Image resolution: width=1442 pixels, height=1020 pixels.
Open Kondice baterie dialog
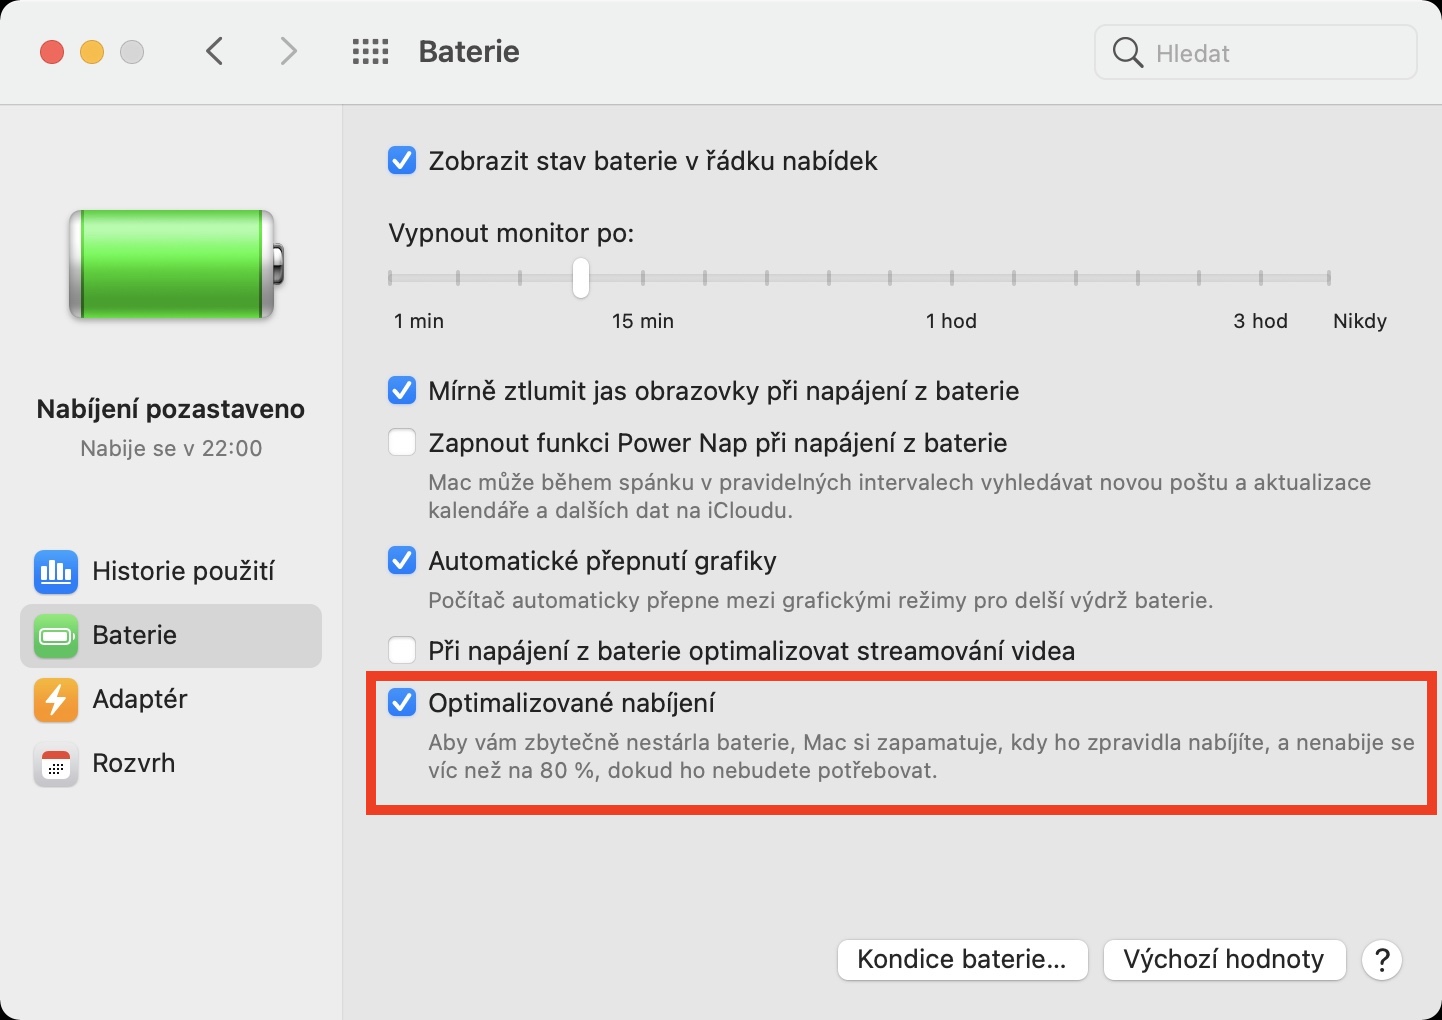[x=962, y=960]
